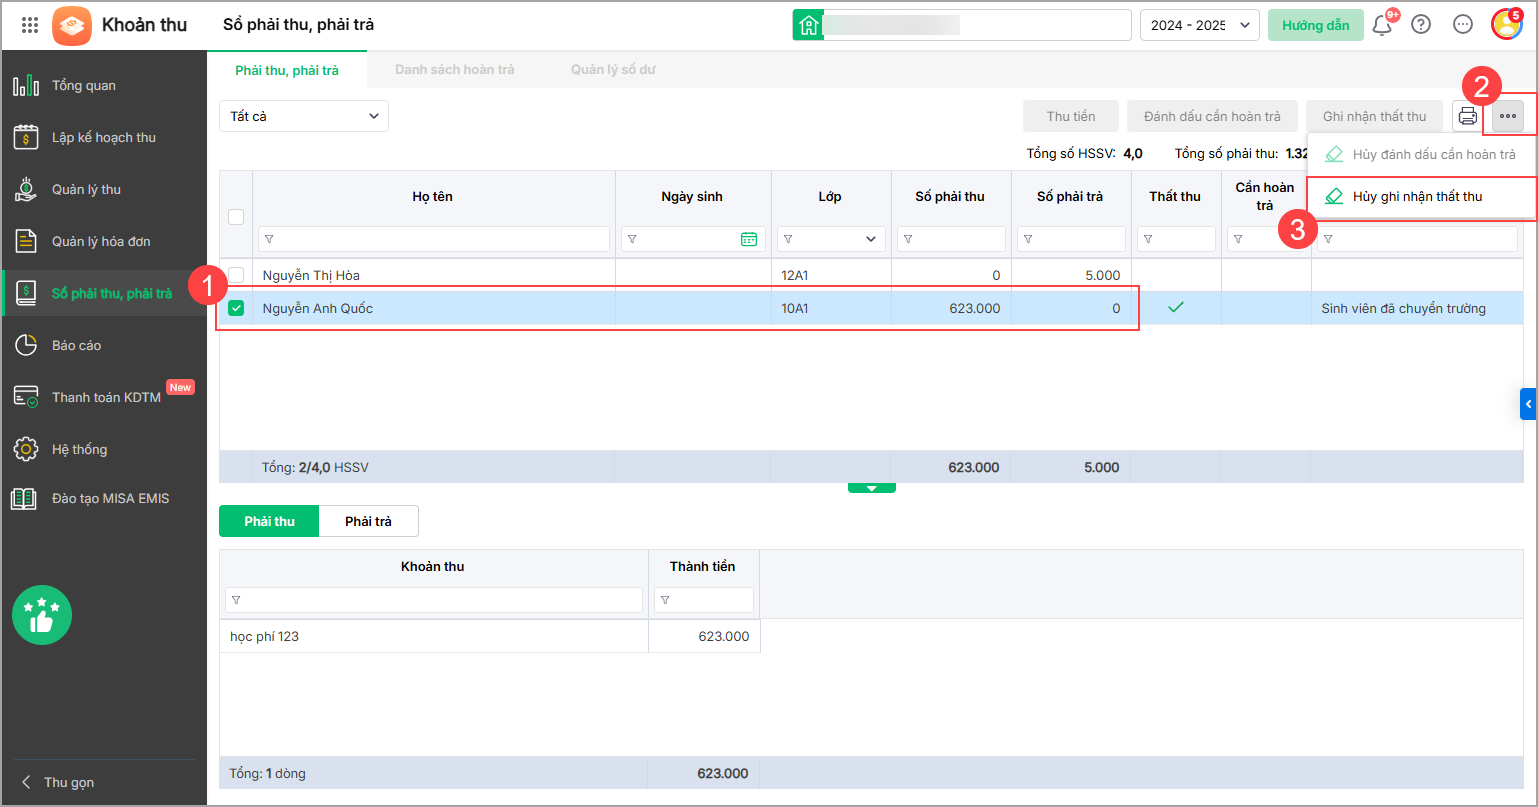
Task: Click the Ghi nhận thất thu button
Action: (1375, 116)
